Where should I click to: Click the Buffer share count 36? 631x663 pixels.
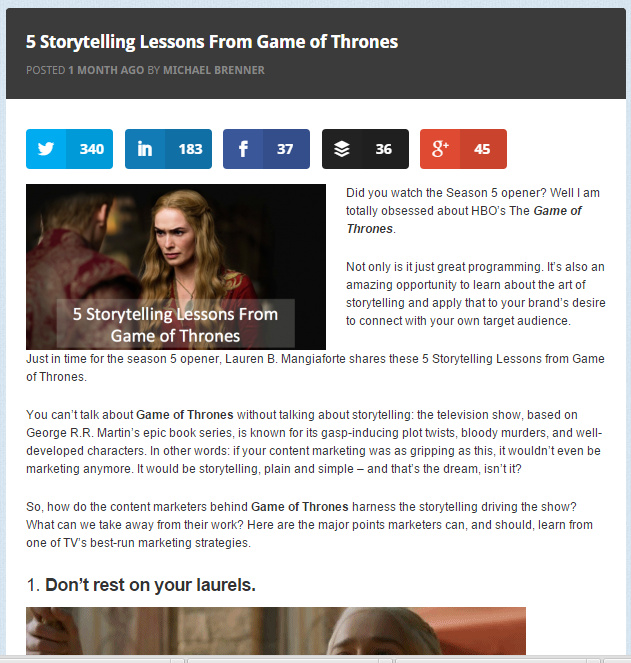point(384,149)
